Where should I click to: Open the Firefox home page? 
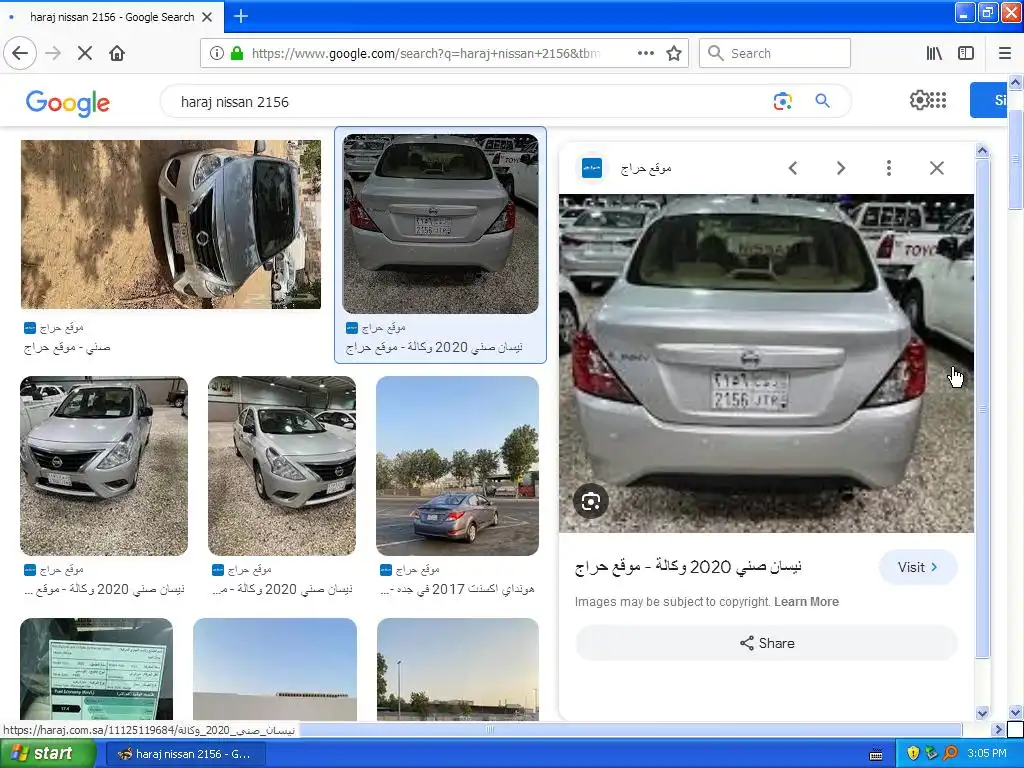[x=117, y=53]
